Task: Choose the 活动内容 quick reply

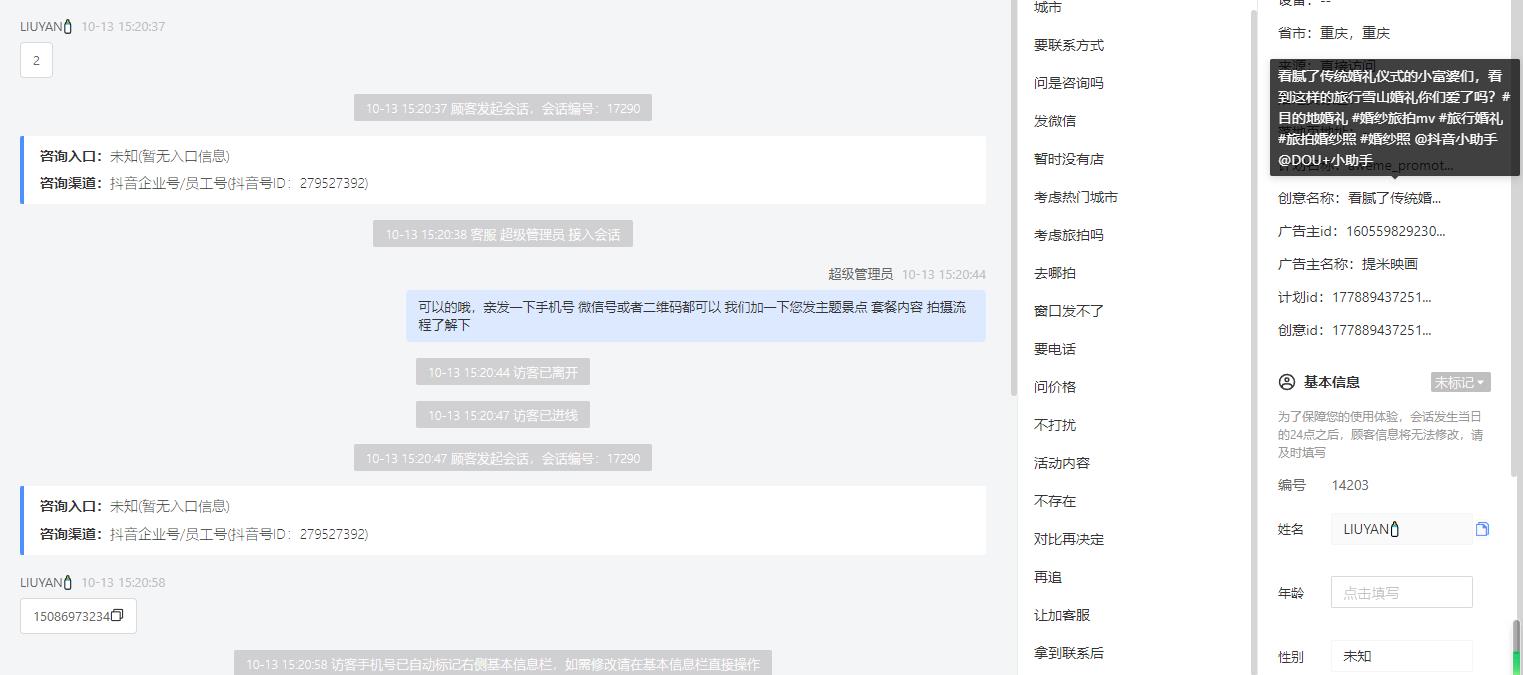Action: 1062,463
